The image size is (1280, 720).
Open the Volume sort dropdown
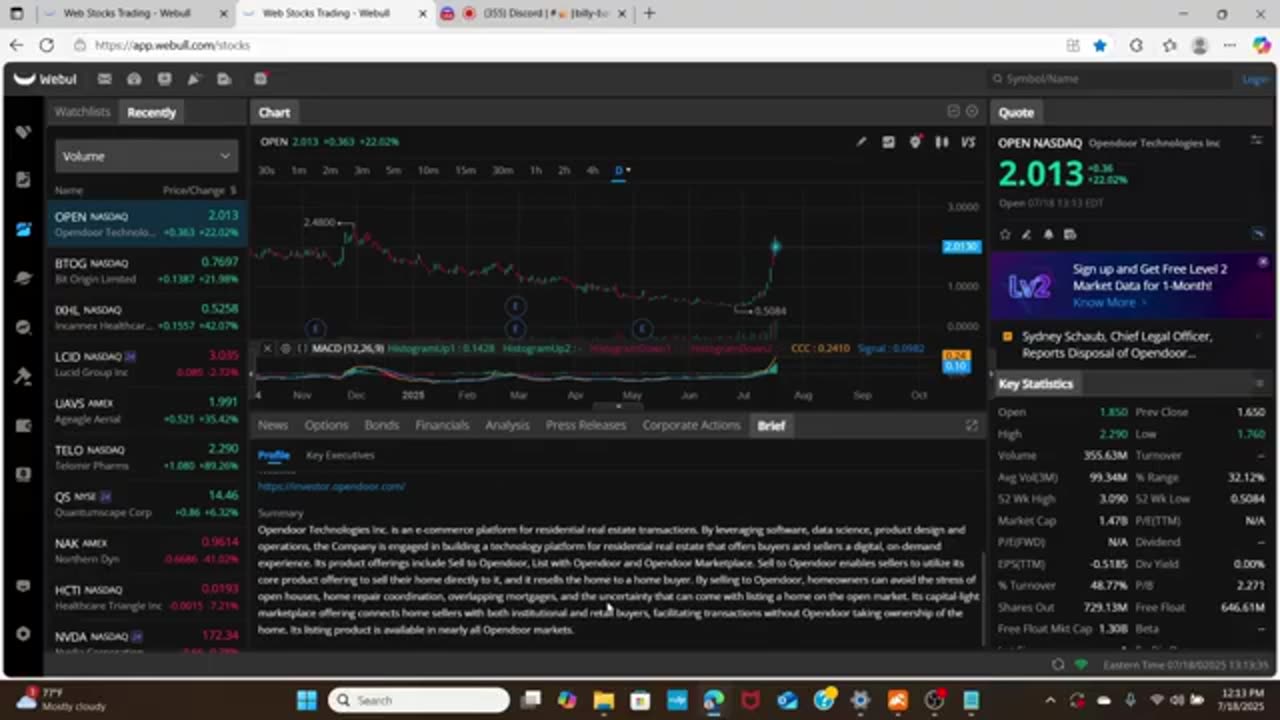tap(146, 156)
